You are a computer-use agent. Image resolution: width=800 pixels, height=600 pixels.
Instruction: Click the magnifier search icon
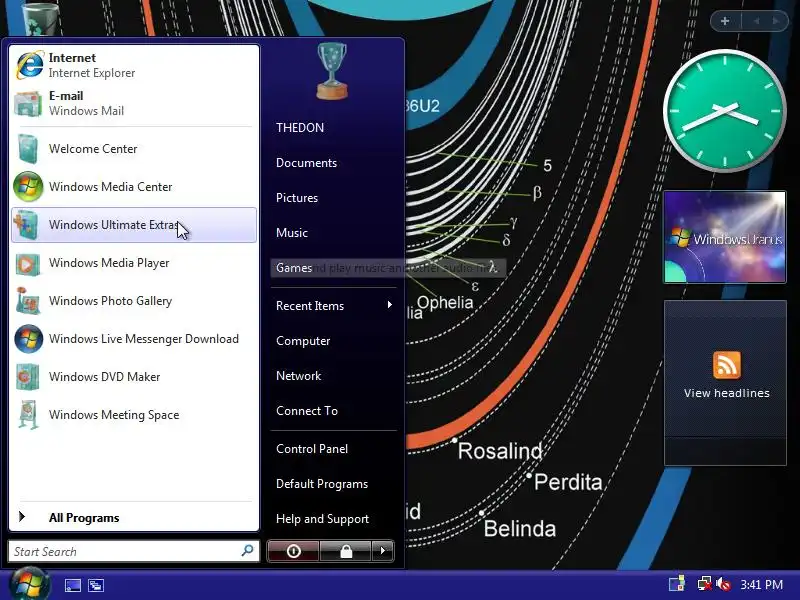247,551
